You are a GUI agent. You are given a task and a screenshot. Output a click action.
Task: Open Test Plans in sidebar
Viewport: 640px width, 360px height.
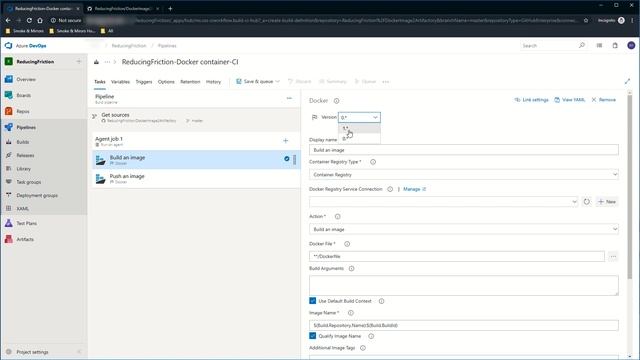[27, 223]
